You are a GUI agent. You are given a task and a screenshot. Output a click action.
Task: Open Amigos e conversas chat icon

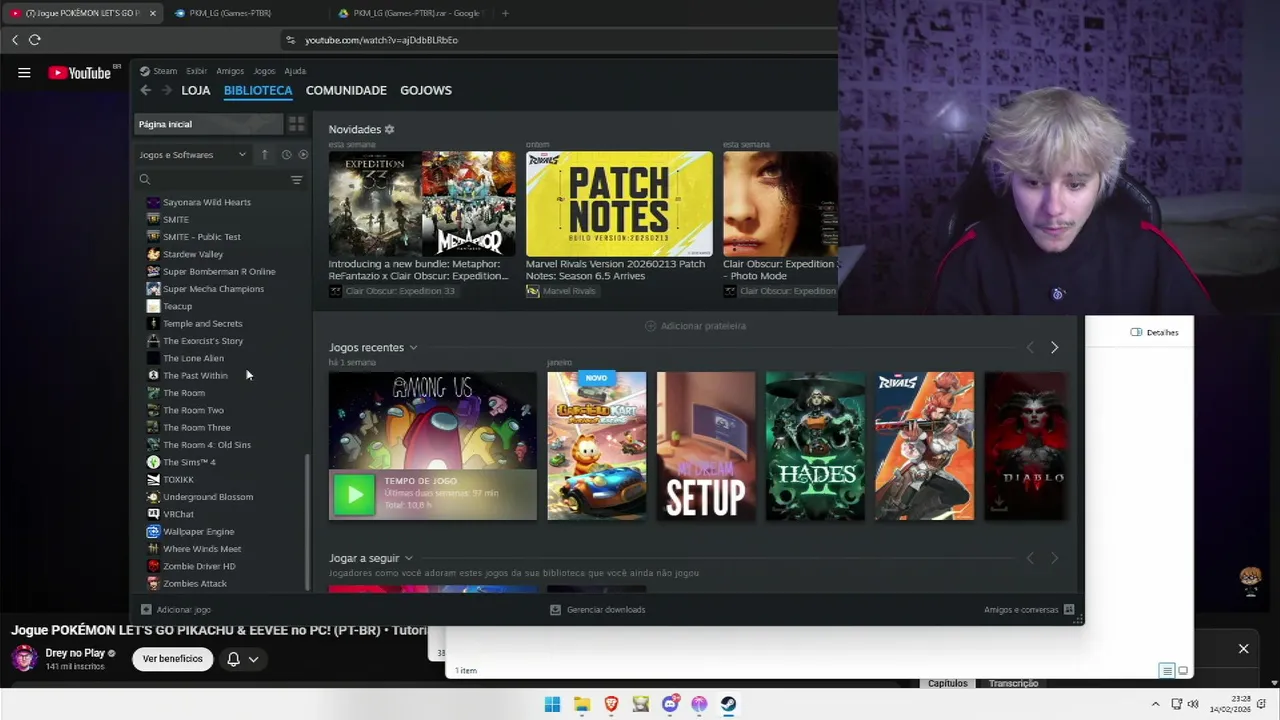[x=1069, y=609]
